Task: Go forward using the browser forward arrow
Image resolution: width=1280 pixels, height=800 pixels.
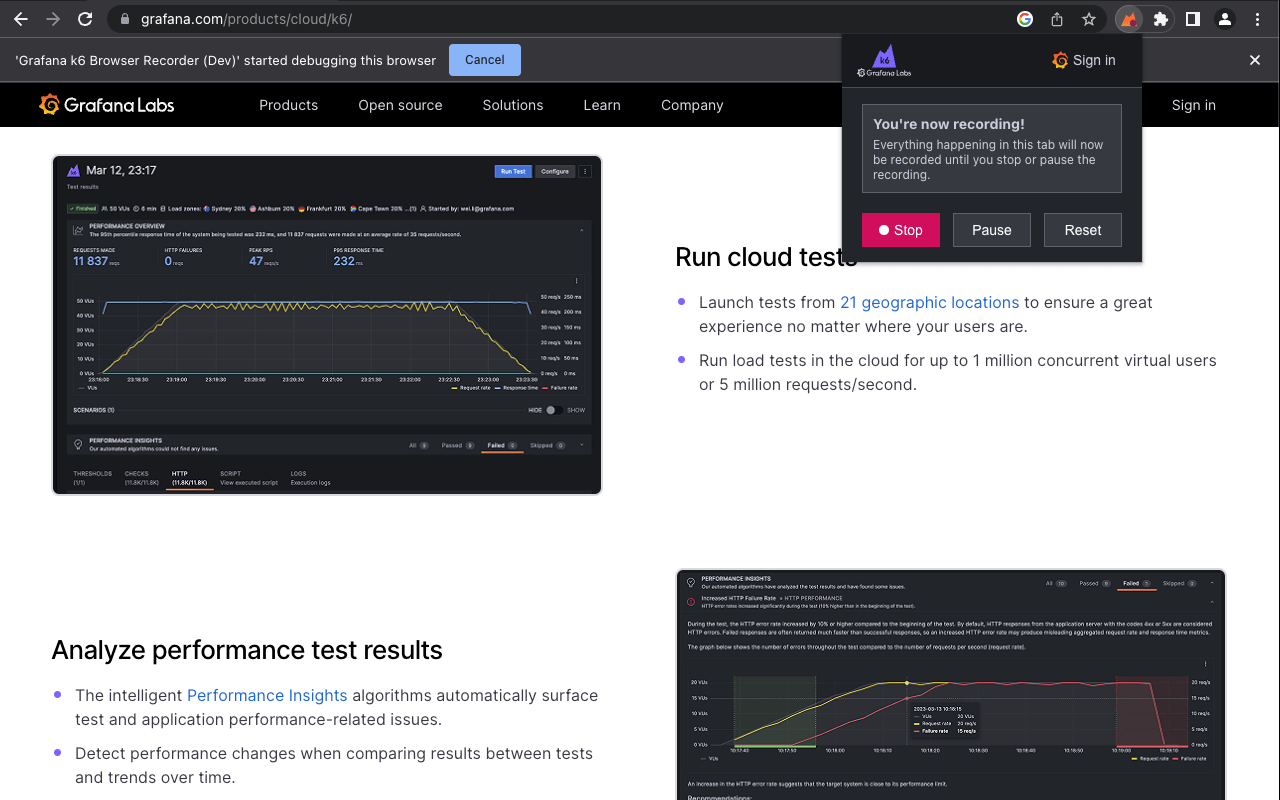Action: (x=53, y=19)
